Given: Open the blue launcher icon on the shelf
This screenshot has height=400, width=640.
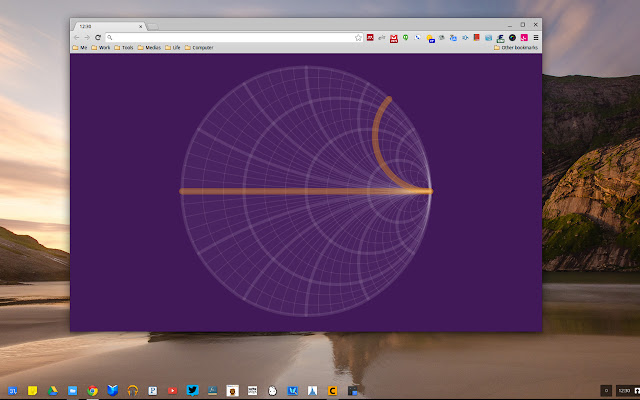Looking at the screenshot, I should [x=12, y=391].
